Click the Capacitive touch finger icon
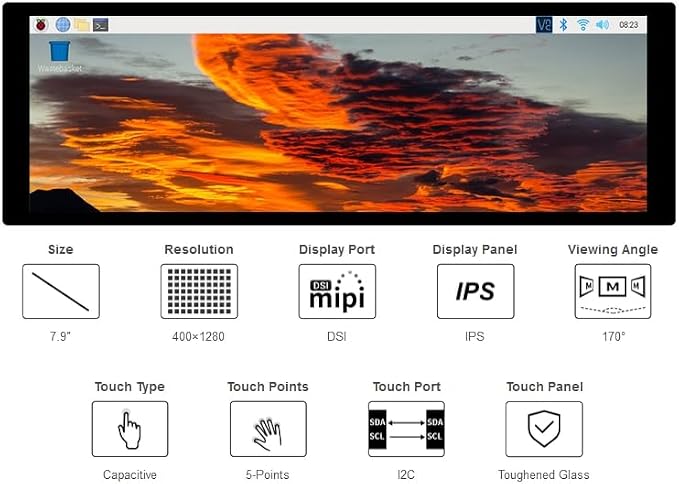 130,429
